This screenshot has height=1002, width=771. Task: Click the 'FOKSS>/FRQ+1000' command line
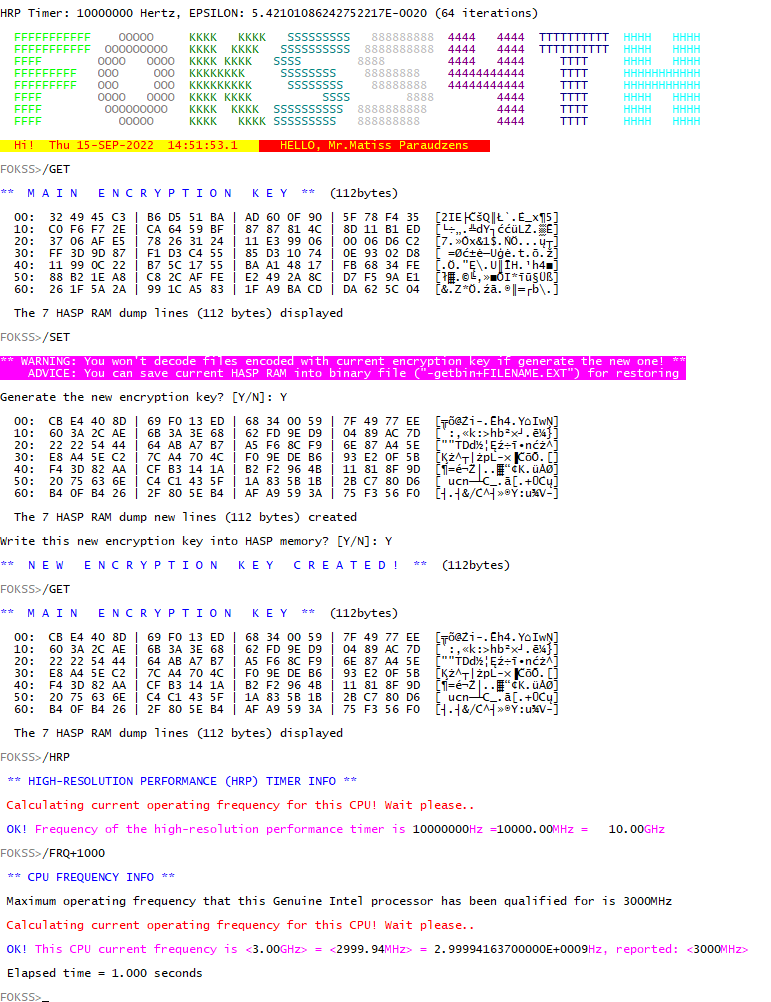[x=52, y=853]
